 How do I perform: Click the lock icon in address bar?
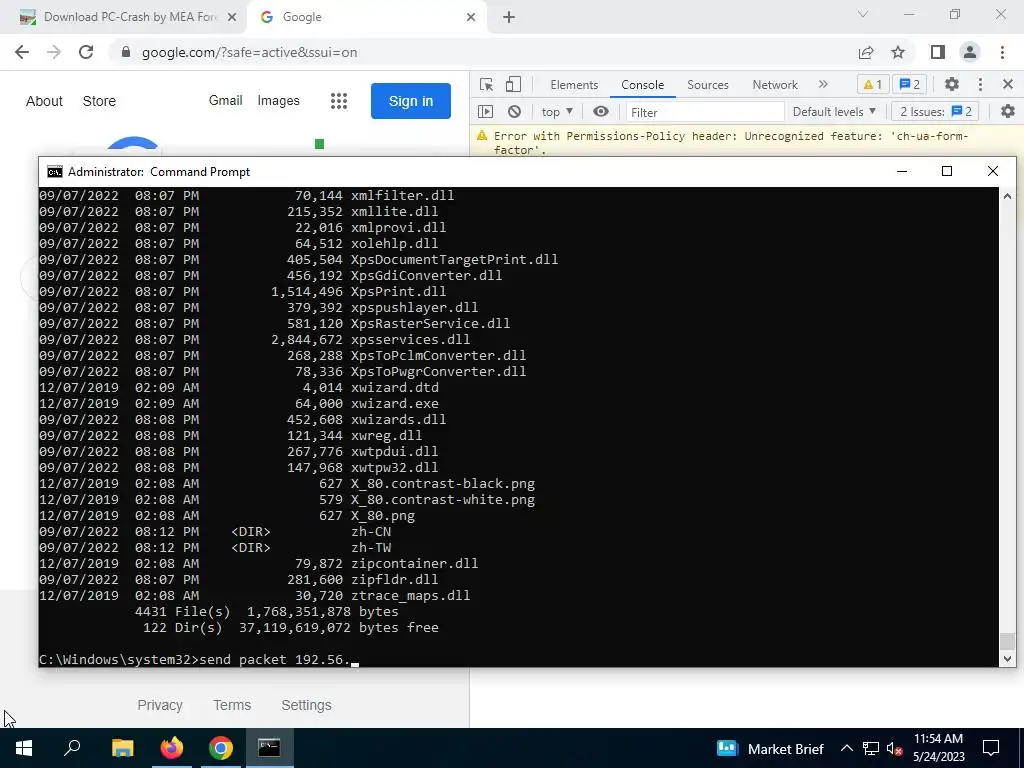[127, 52]
